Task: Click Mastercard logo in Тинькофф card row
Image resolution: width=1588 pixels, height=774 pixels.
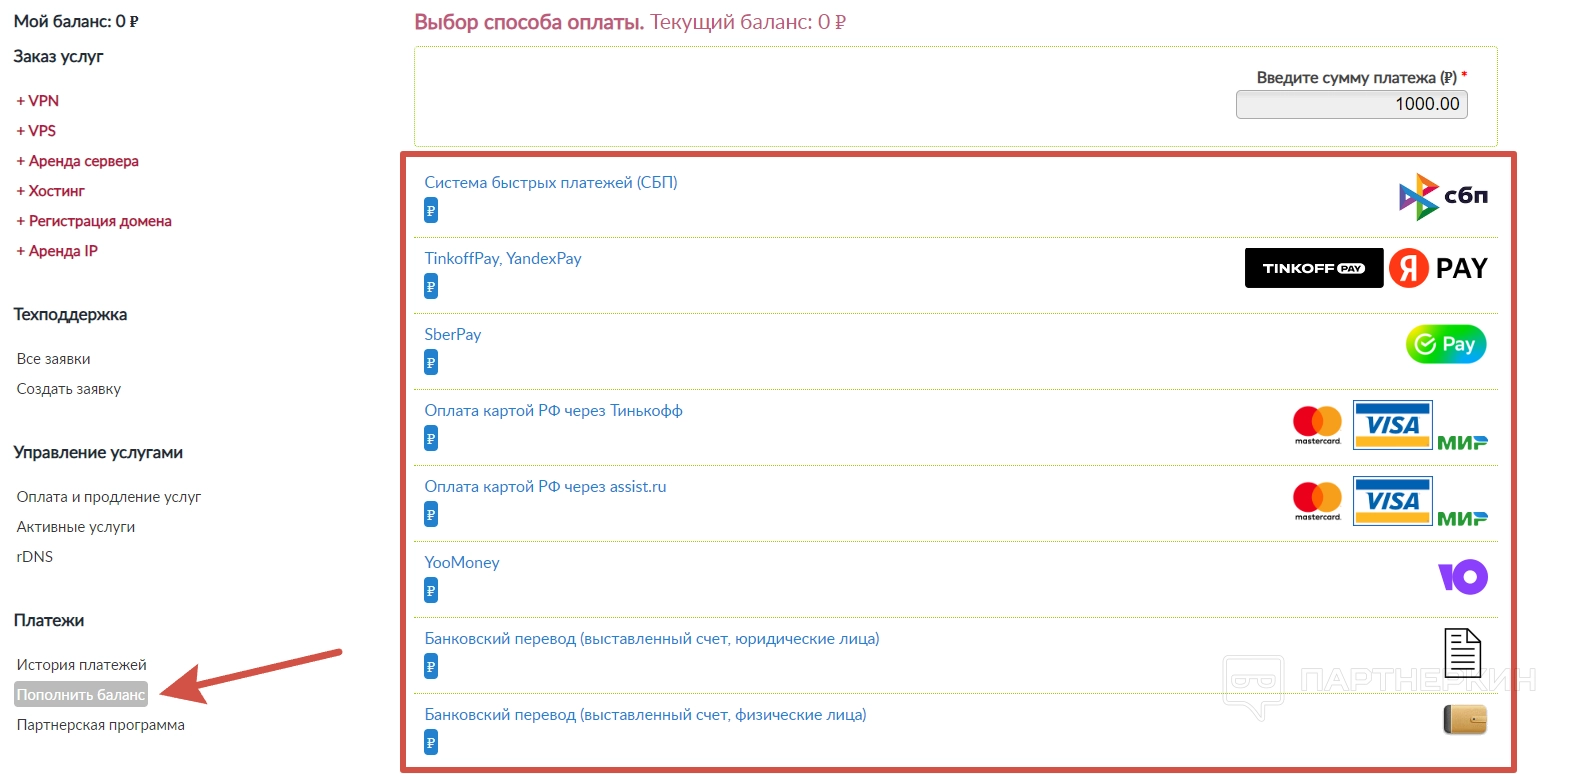Action: coord(1317,425)
